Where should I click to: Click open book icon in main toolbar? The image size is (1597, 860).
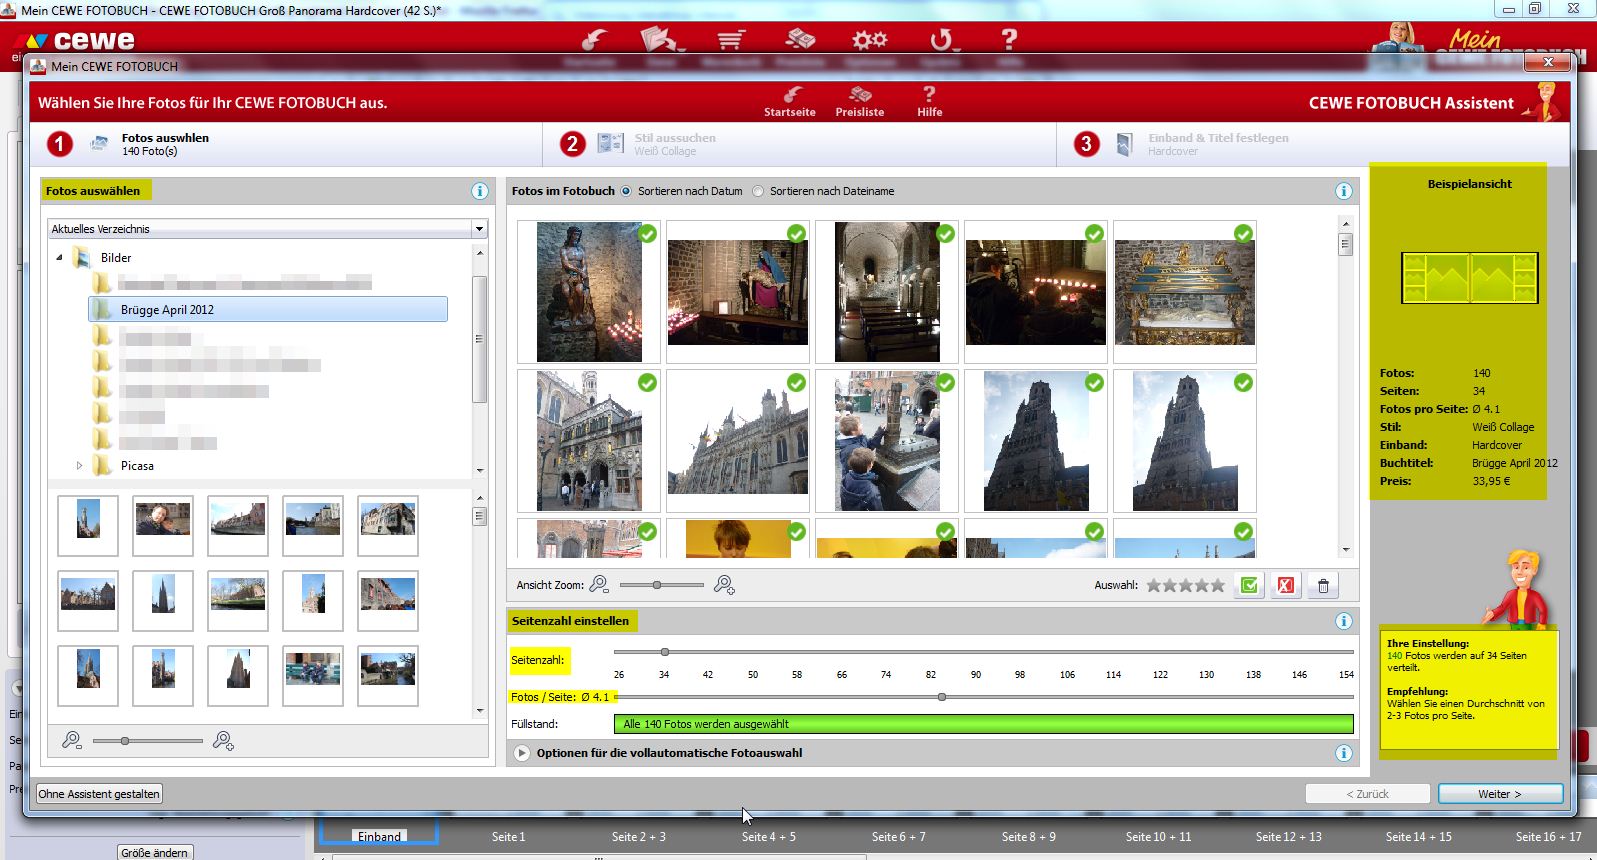click(x=660, y=40)
